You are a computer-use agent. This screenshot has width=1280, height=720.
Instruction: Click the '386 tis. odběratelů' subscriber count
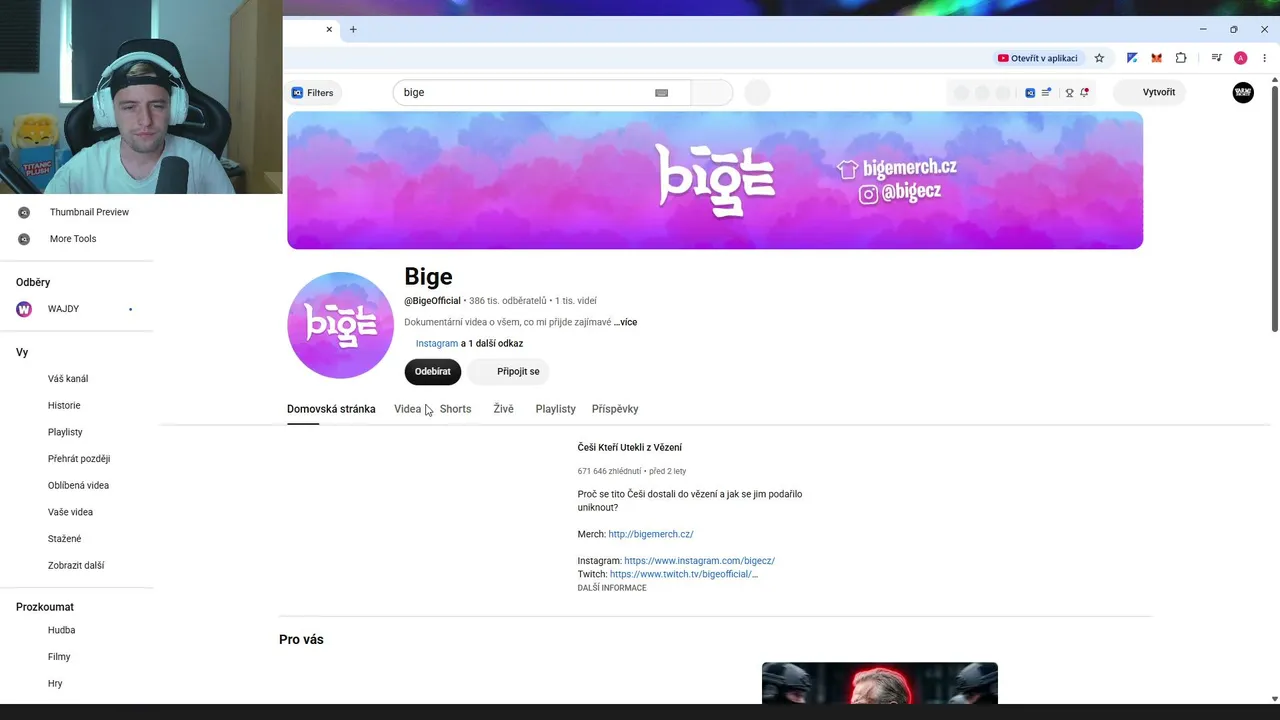click(x=508, y=301)
